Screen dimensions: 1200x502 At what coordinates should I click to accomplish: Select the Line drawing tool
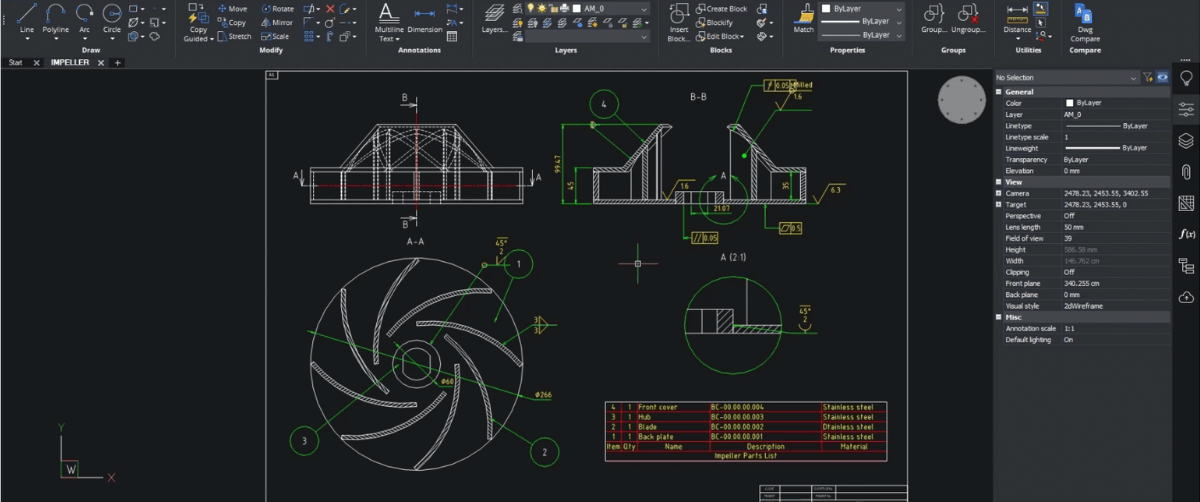click(x=27, y=17)
